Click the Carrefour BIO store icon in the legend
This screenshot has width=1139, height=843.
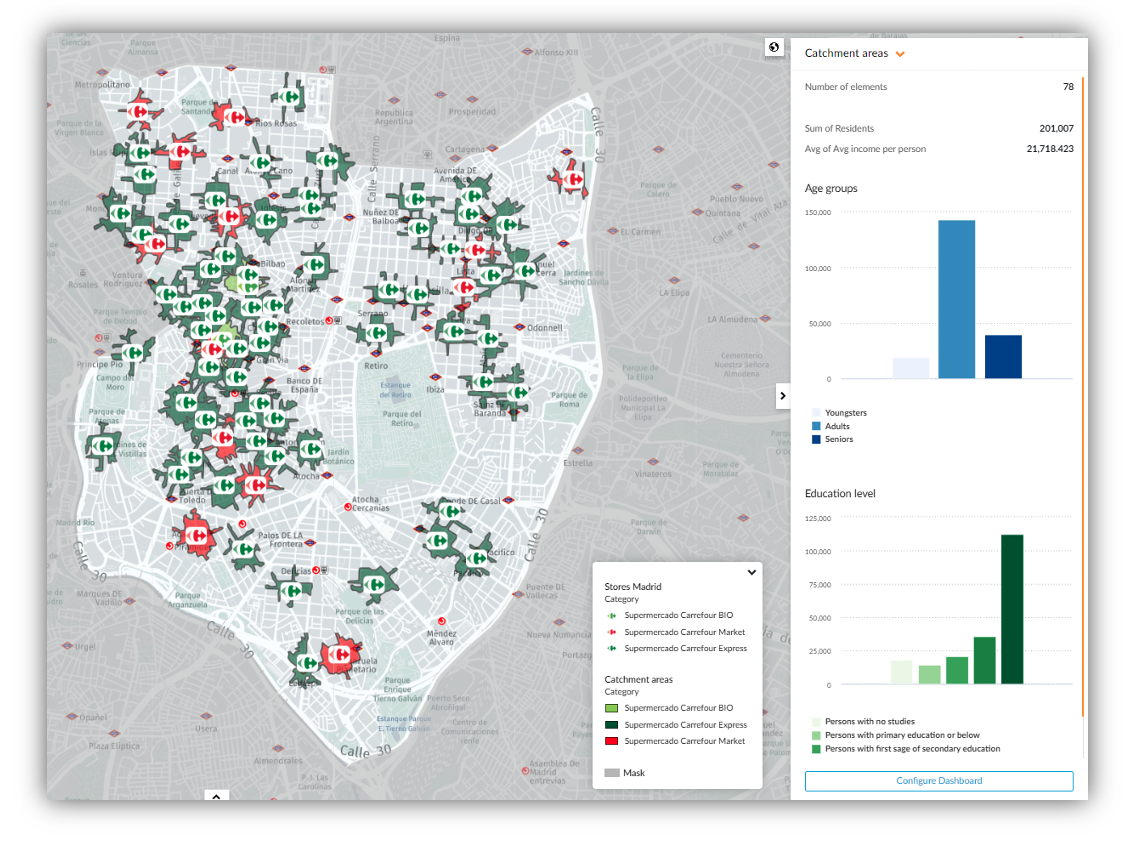(612, 615)
